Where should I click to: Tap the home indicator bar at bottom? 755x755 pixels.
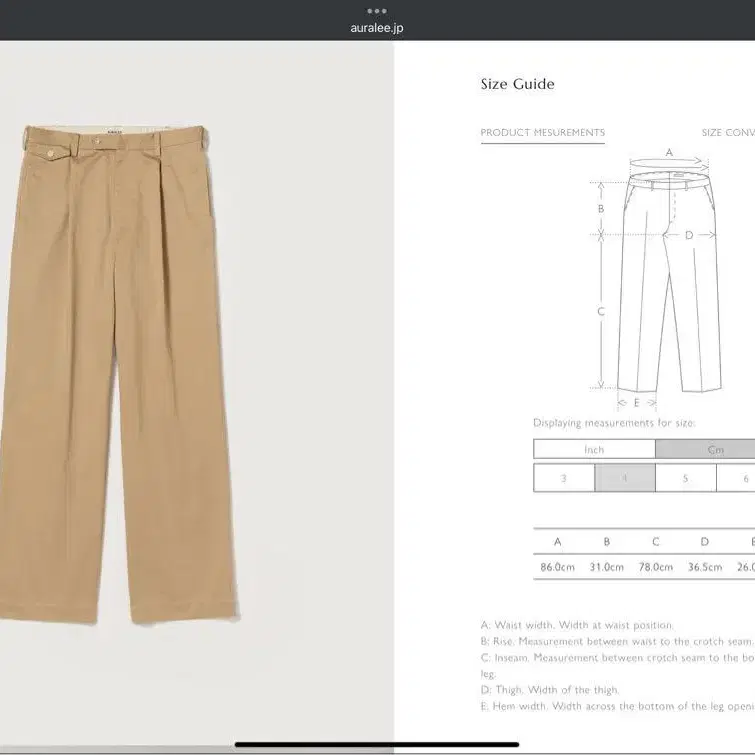pyautogui.click(x=377, y=744)
